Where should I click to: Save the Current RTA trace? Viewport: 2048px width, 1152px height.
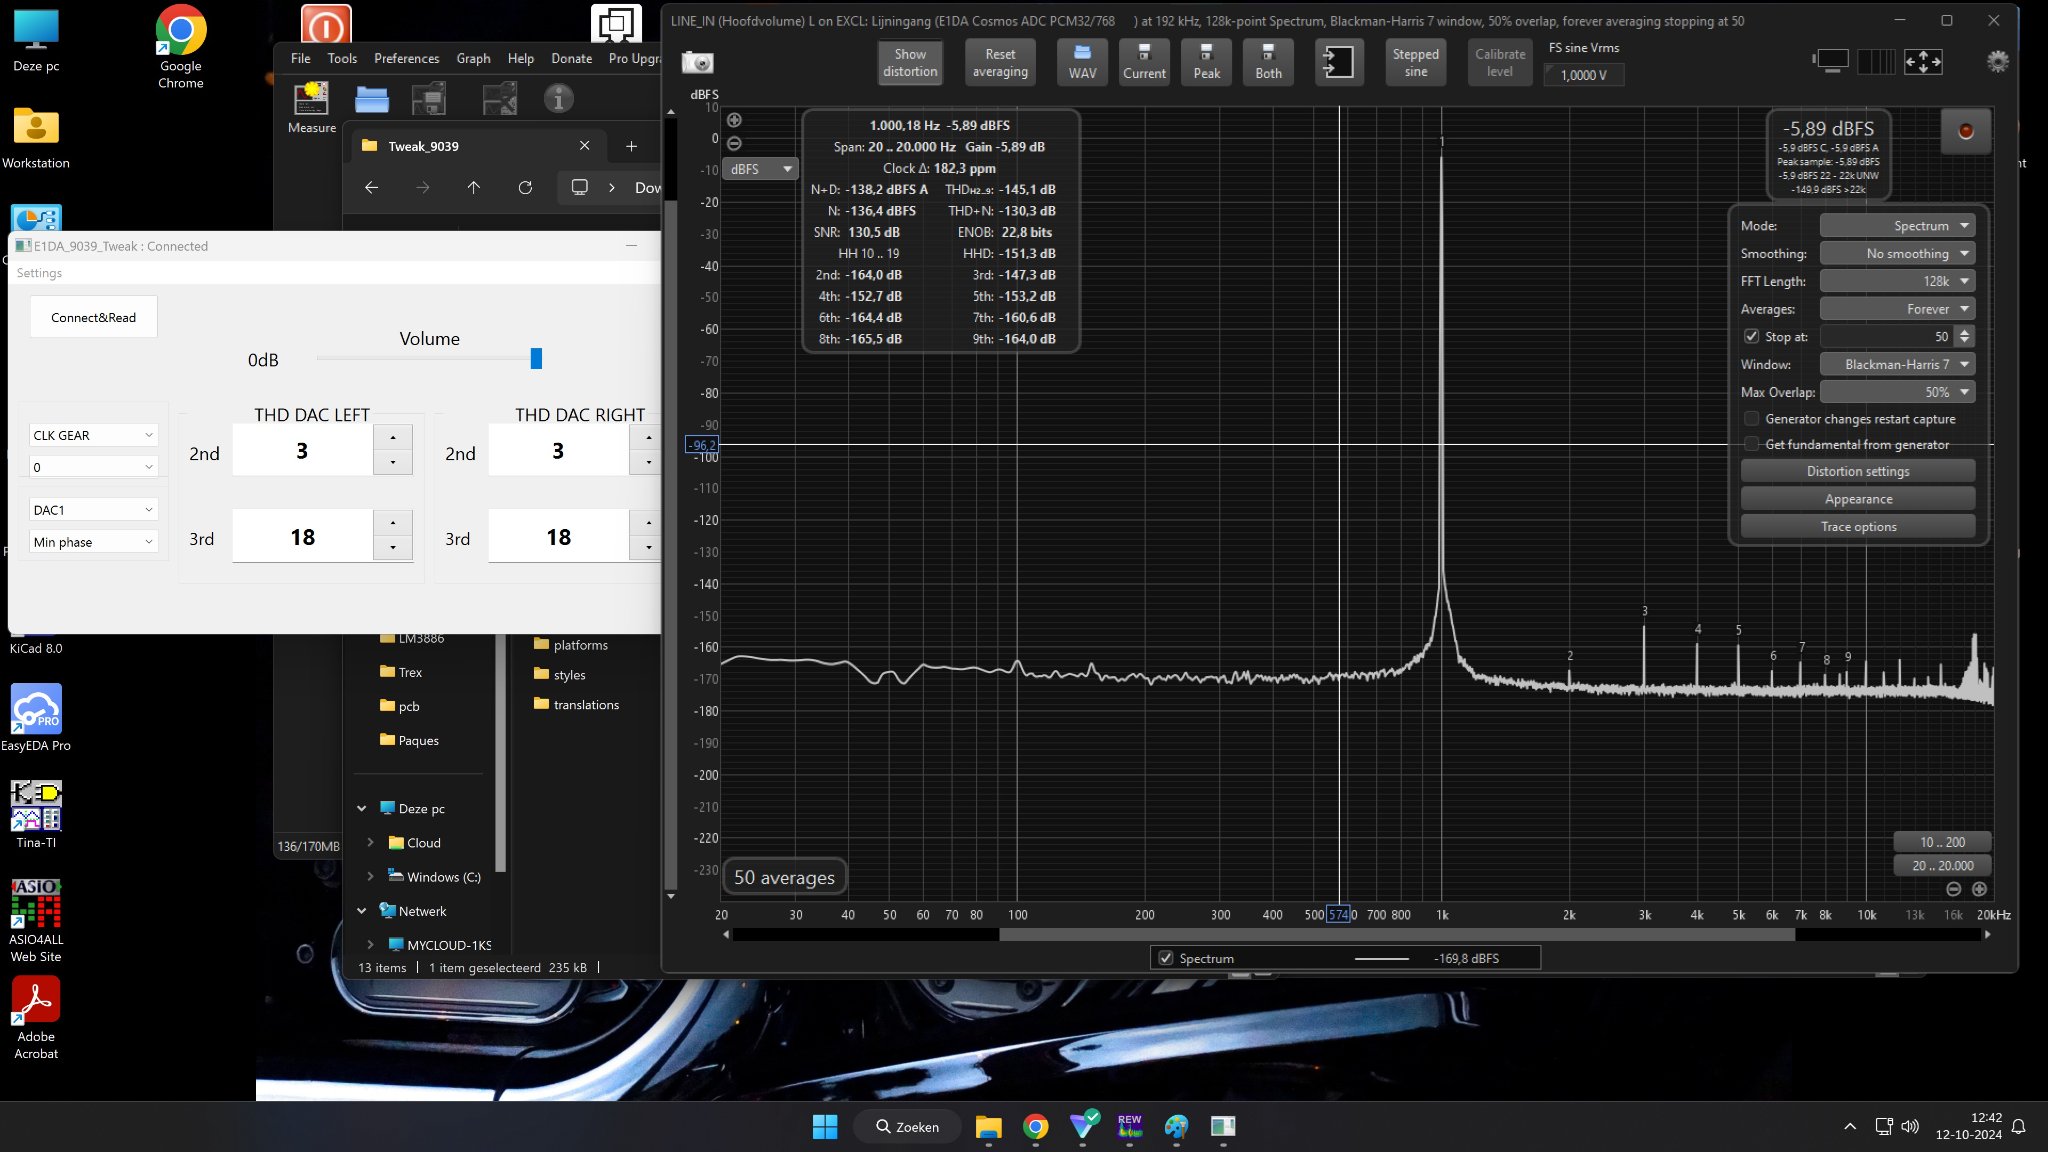pos(1144,62)
